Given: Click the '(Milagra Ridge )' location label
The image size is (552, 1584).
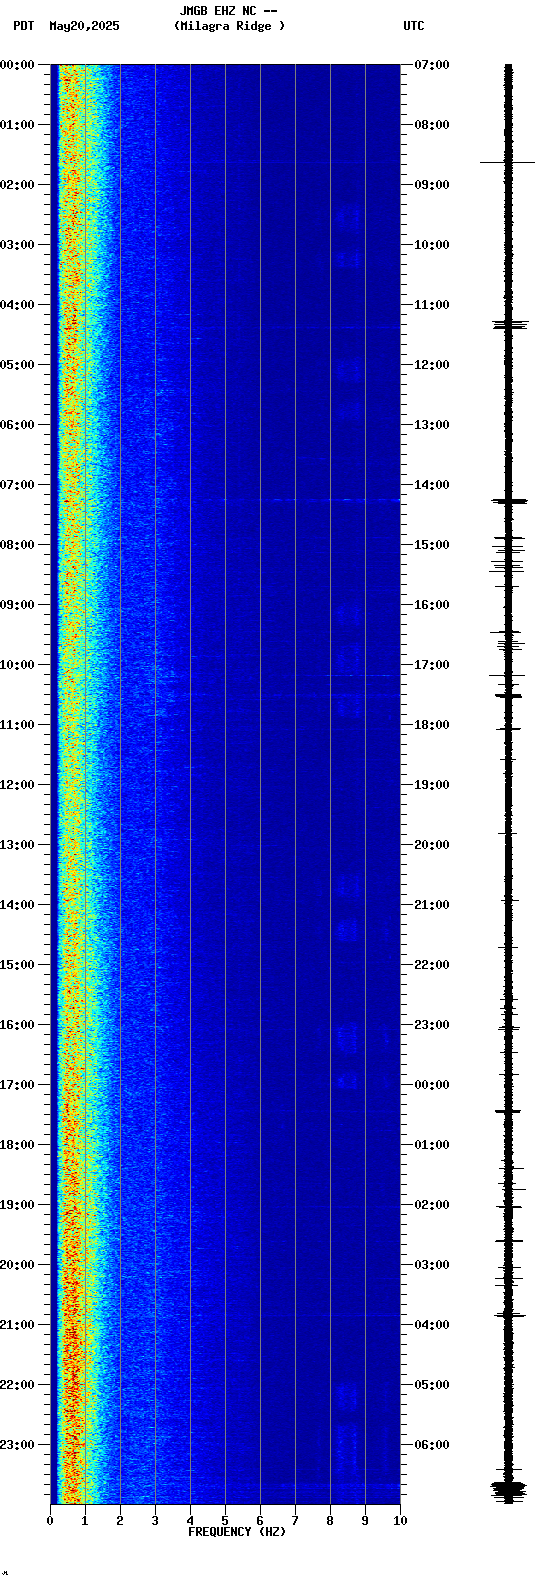Looking at the screenshot, I should (229, 26).
